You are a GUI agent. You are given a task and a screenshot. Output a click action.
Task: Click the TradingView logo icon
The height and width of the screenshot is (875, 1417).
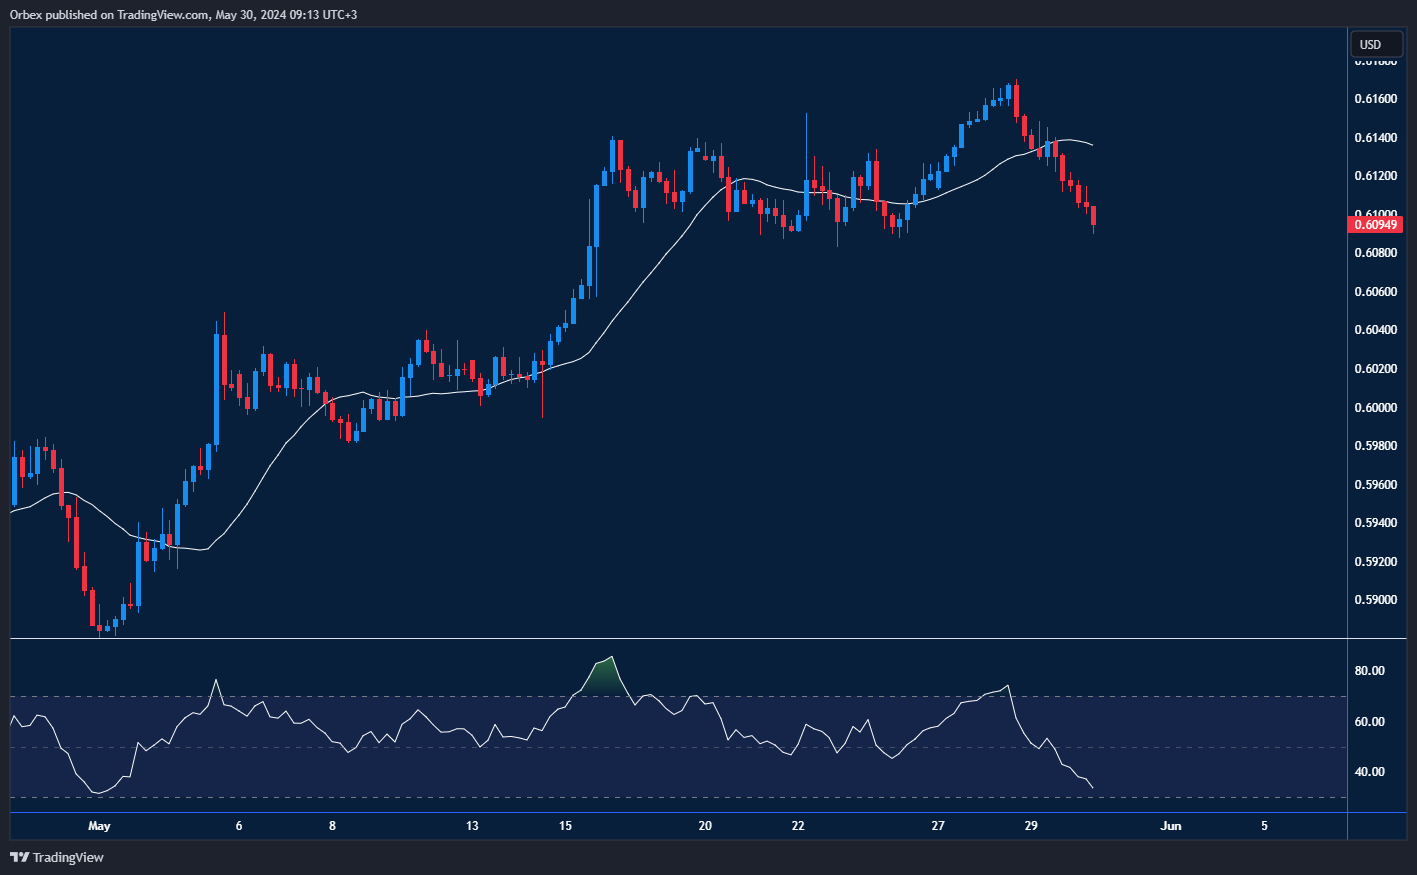pyautogui.click(x=19, y=857)
